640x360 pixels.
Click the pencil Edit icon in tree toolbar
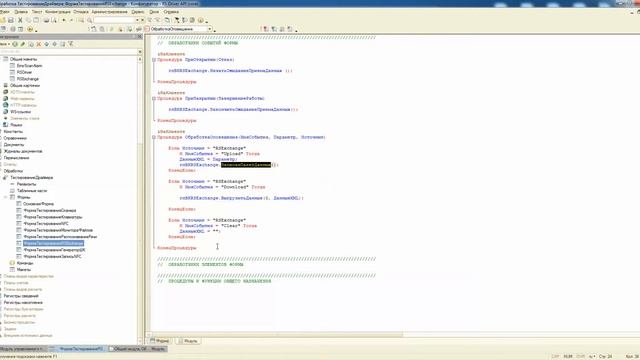pos(23,44)
